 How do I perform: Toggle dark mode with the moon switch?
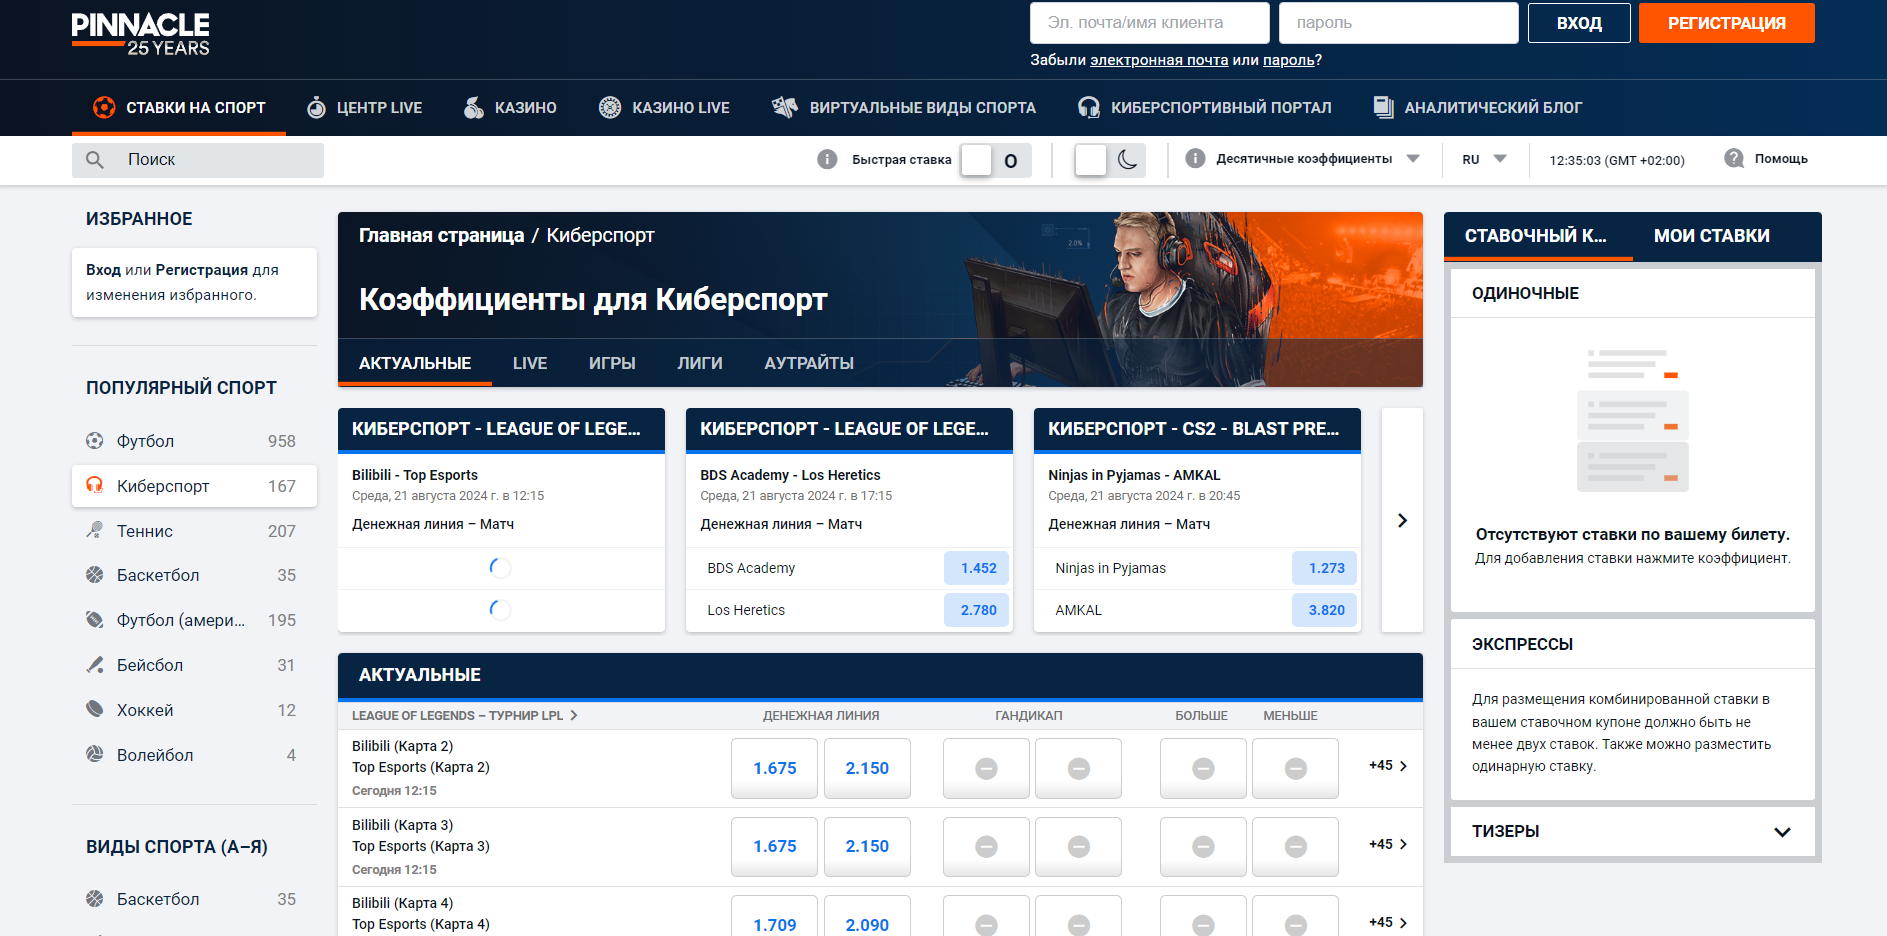point(1109,160)
